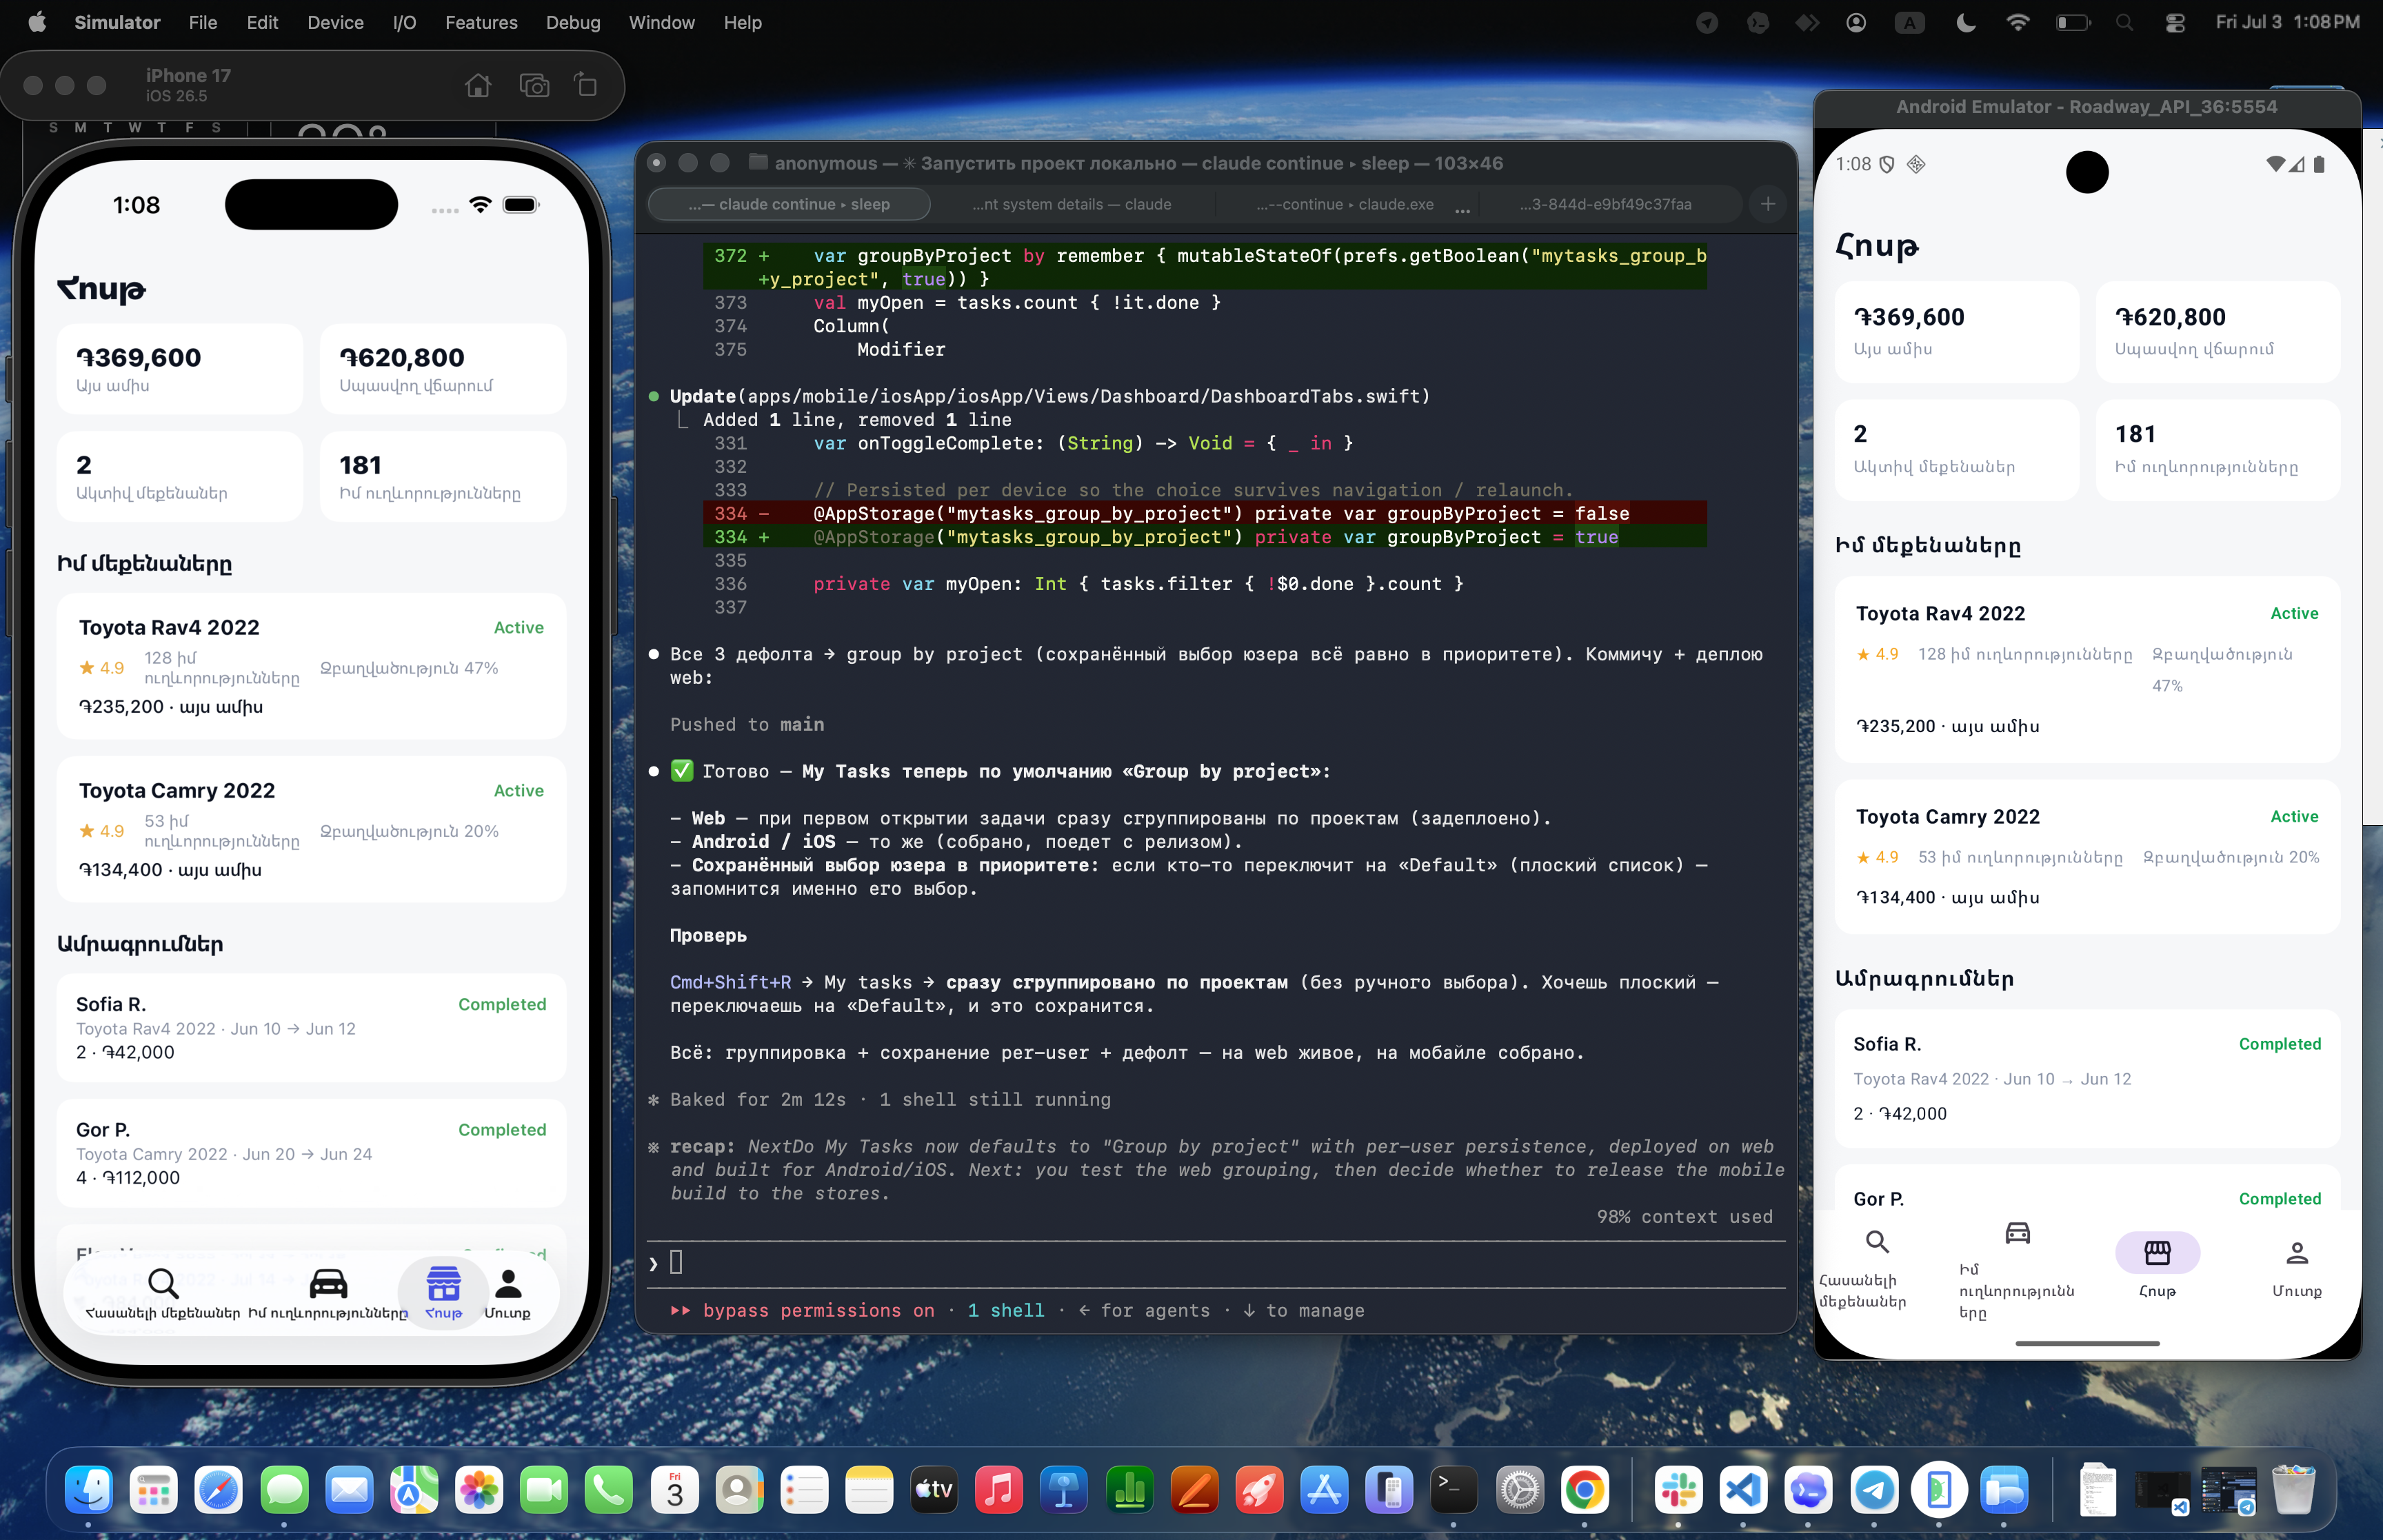Tap the storefront icon in Android bottom bar

2157,1253
